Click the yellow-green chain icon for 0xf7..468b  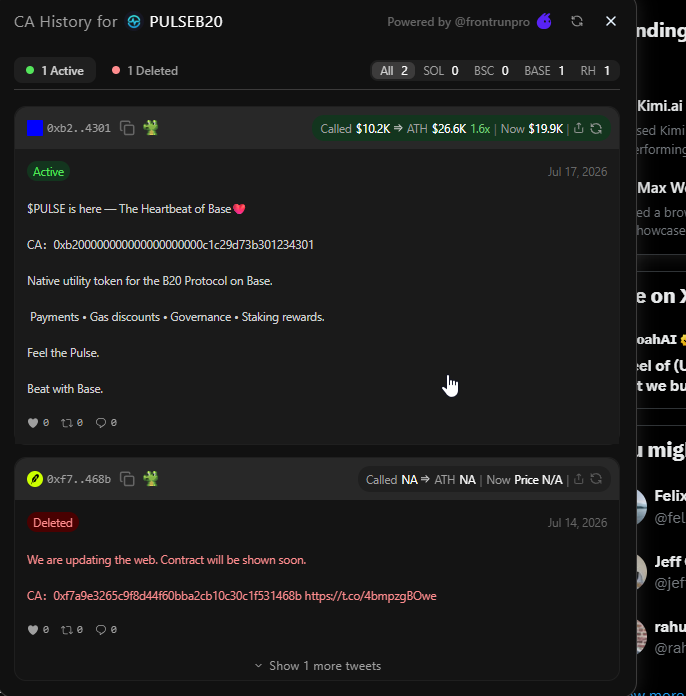point(35,479)
